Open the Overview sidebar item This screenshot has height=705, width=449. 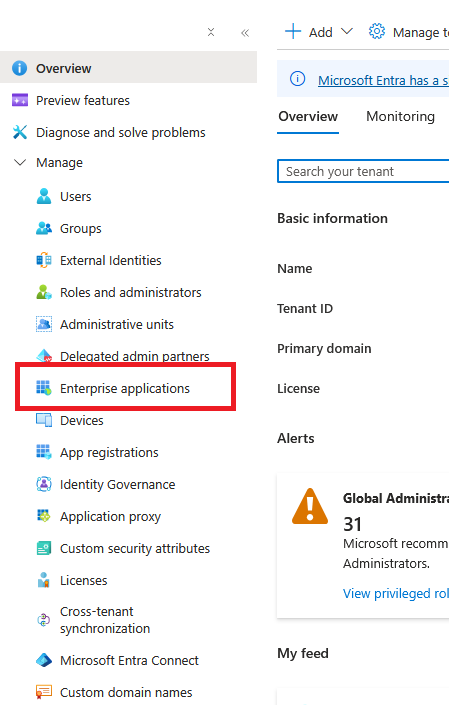coord(129,68)
